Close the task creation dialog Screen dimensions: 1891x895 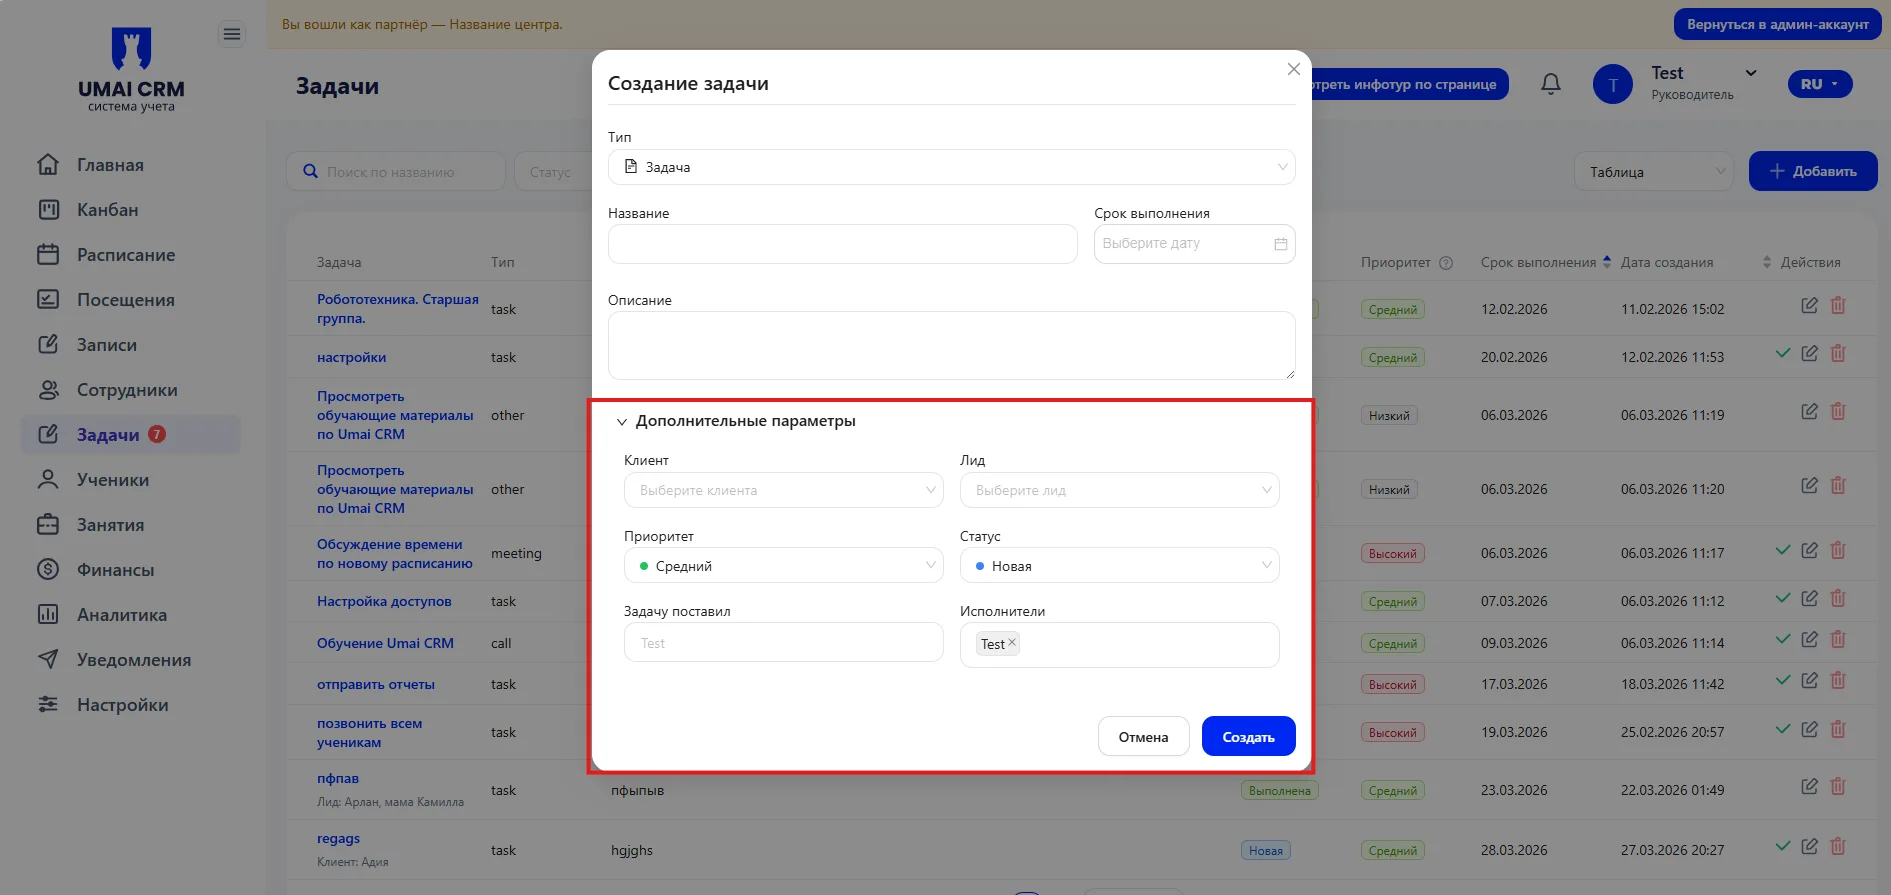1293,69
